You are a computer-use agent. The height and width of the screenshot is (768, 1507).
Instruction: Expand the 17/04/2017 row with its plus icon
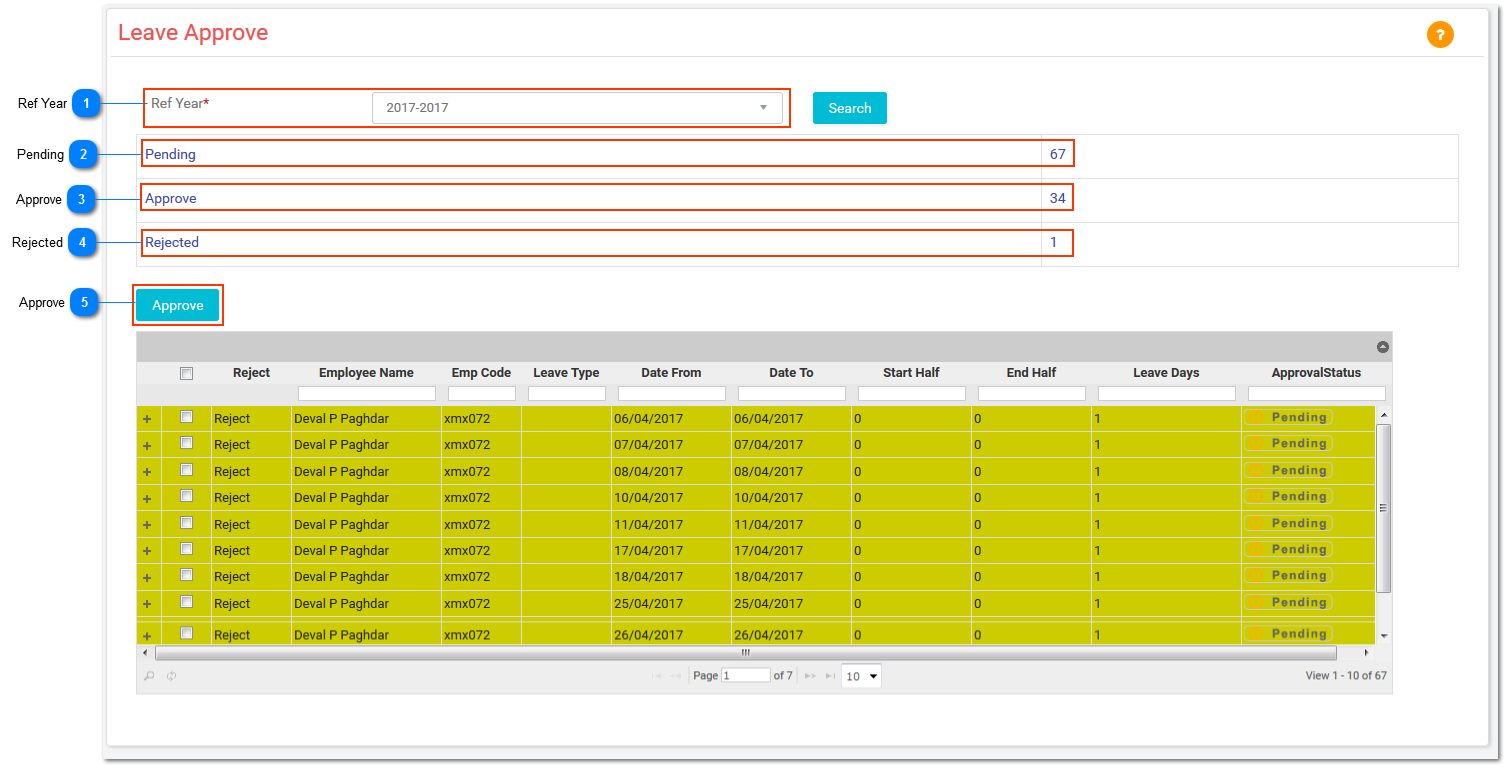point(147,551)
